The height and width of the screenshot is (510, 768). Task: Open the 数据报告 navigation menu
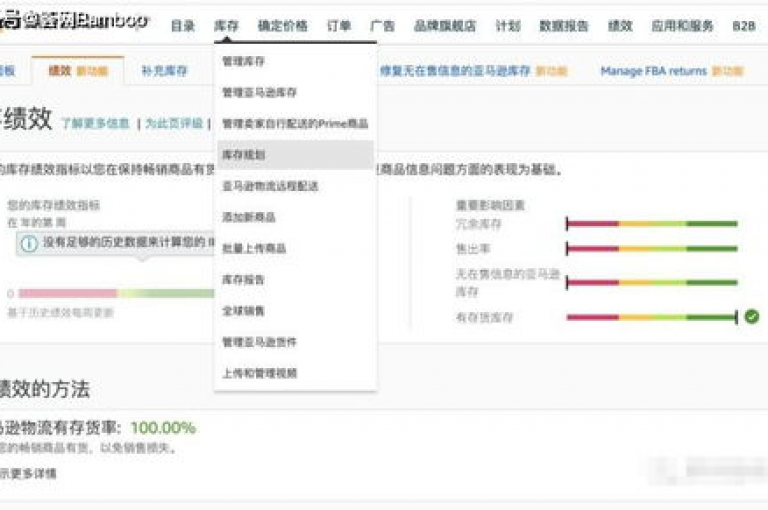pos(564,25)
